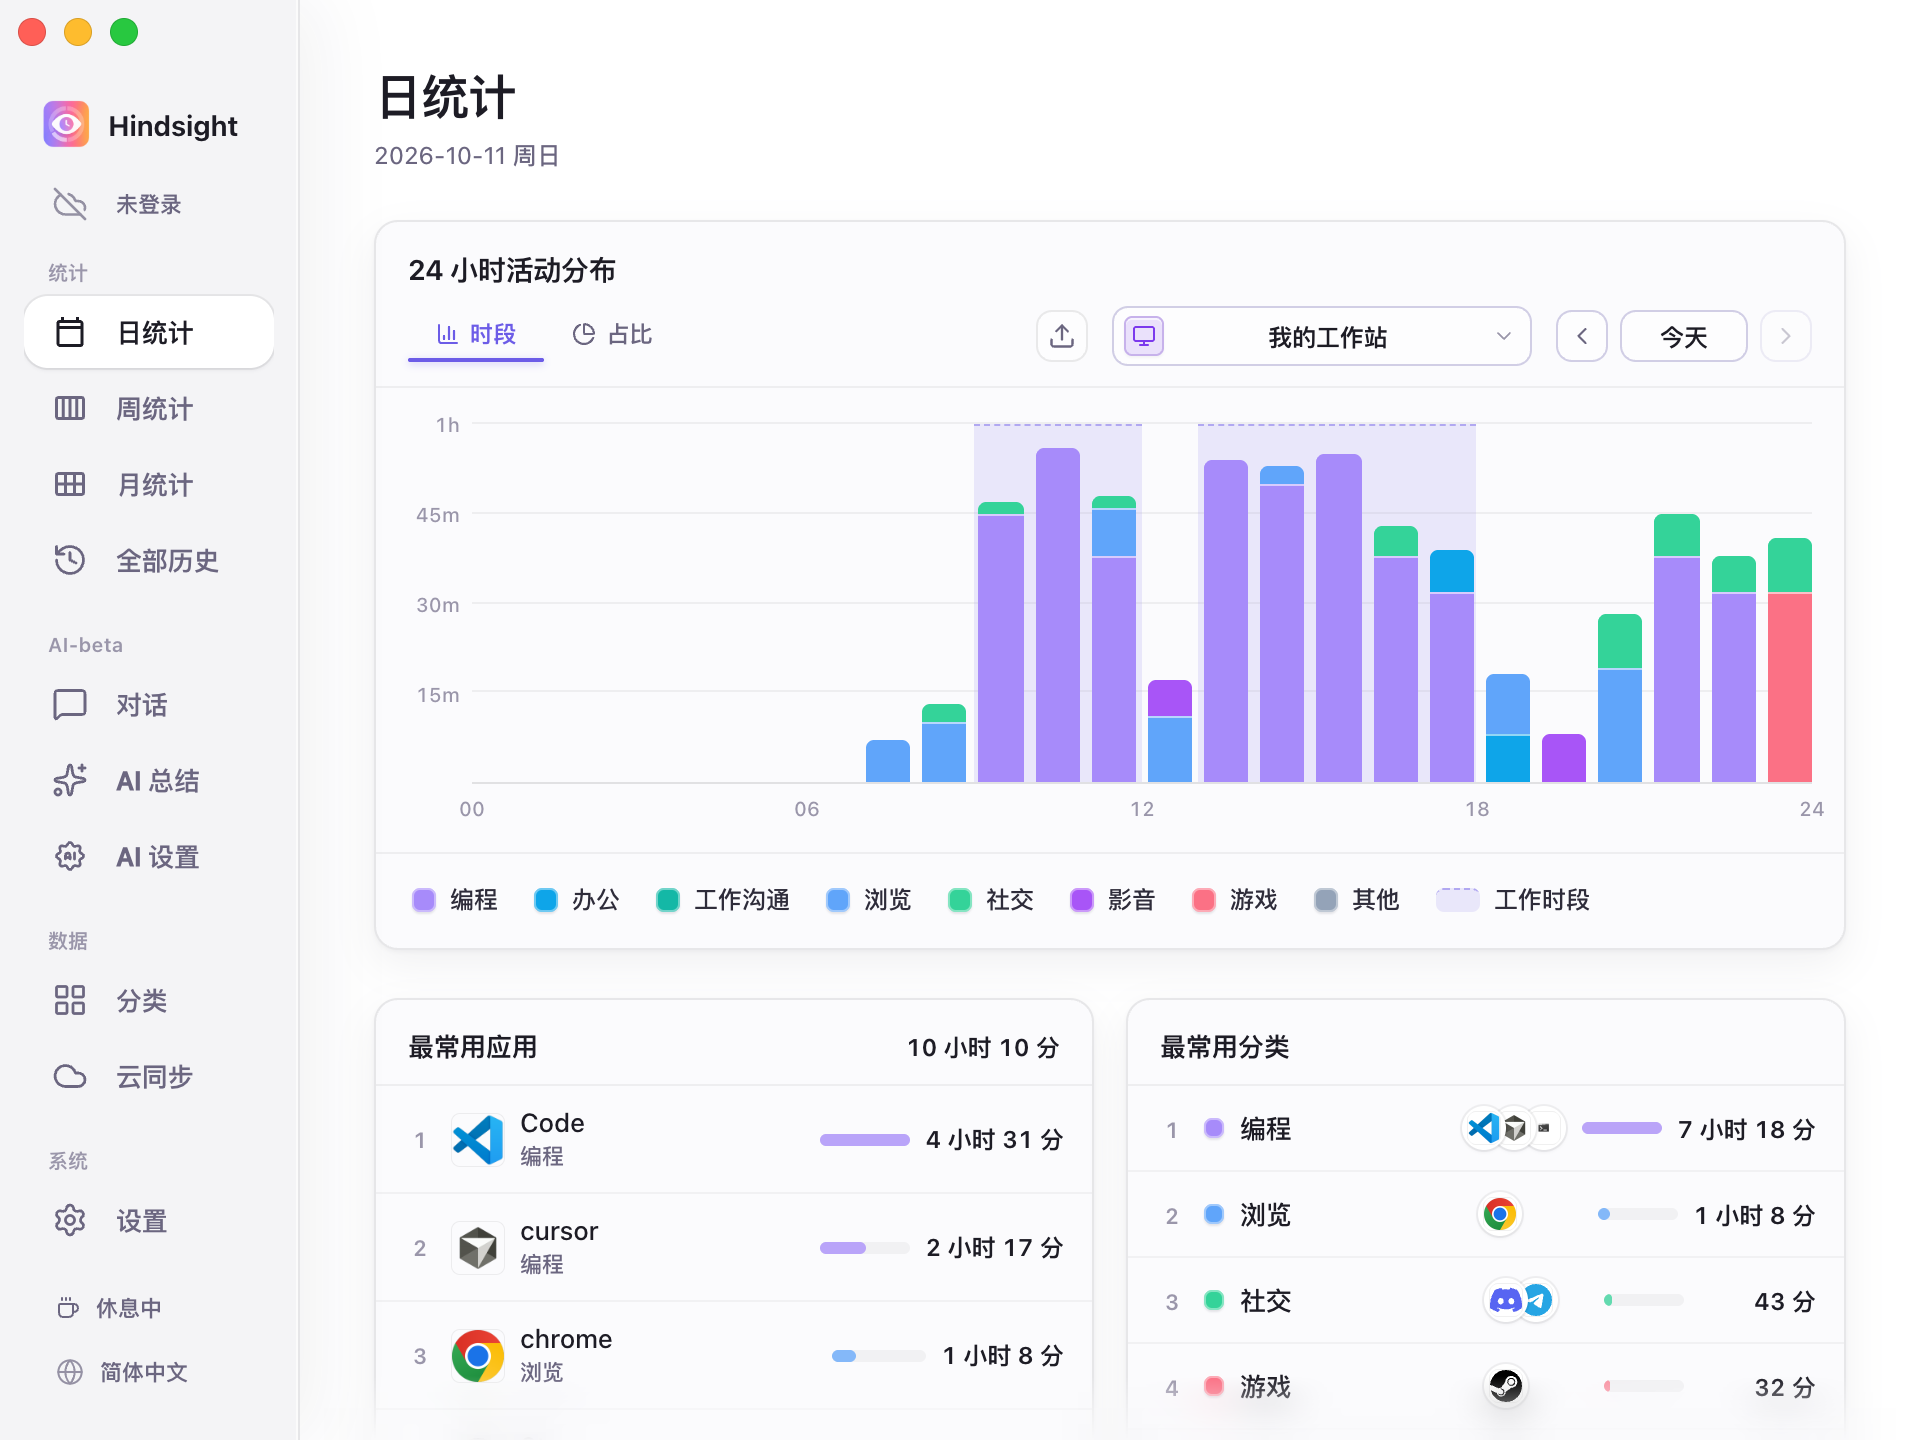Click the Steam icon in 游戏 row
This screenshot has height=1440, width=1920.
coord(1506,1386)
